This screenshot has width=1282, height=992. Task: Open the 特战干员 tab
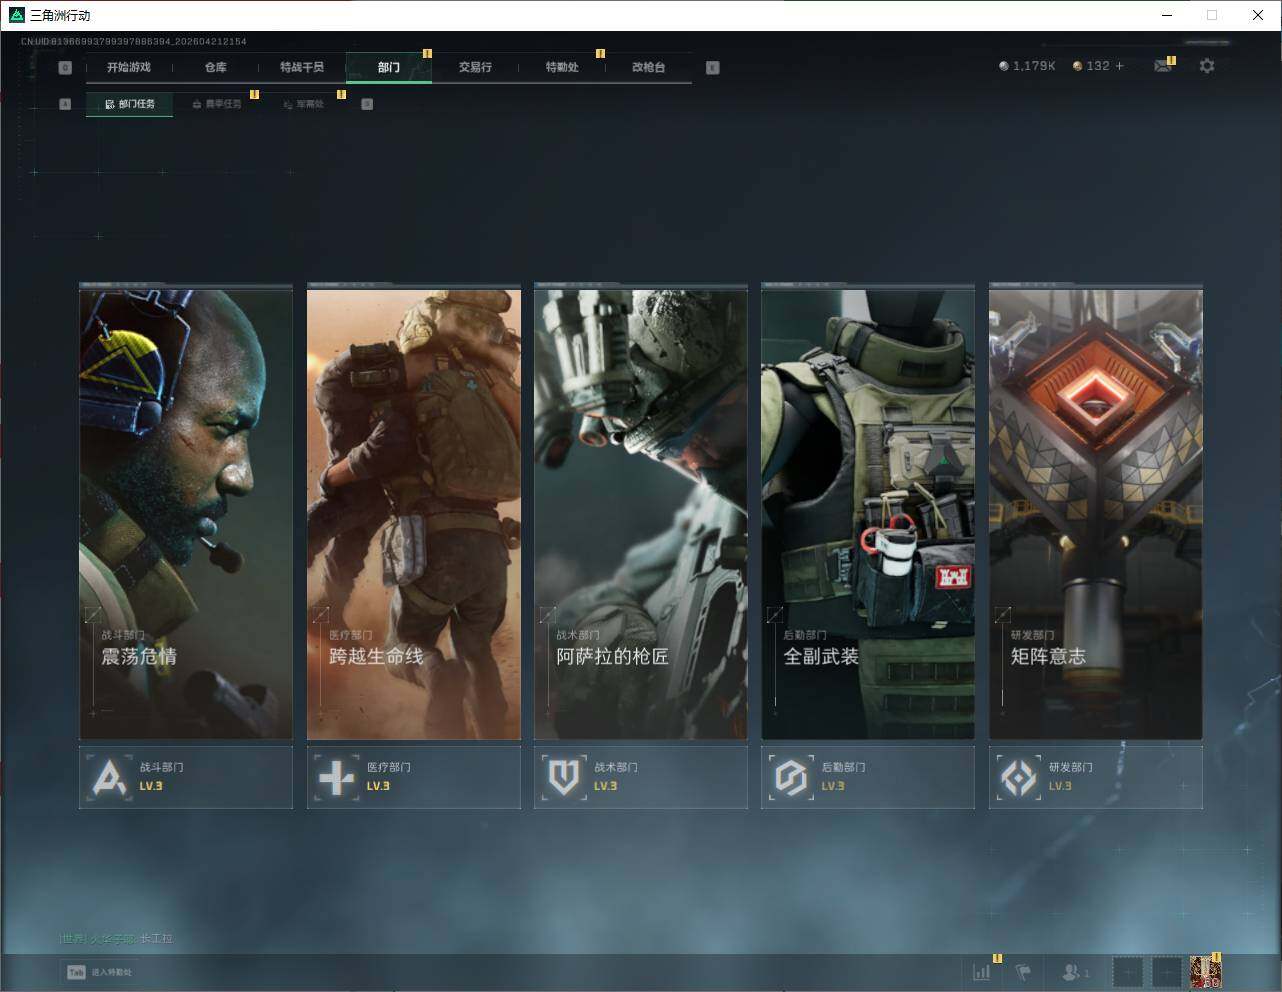point(302,67)
